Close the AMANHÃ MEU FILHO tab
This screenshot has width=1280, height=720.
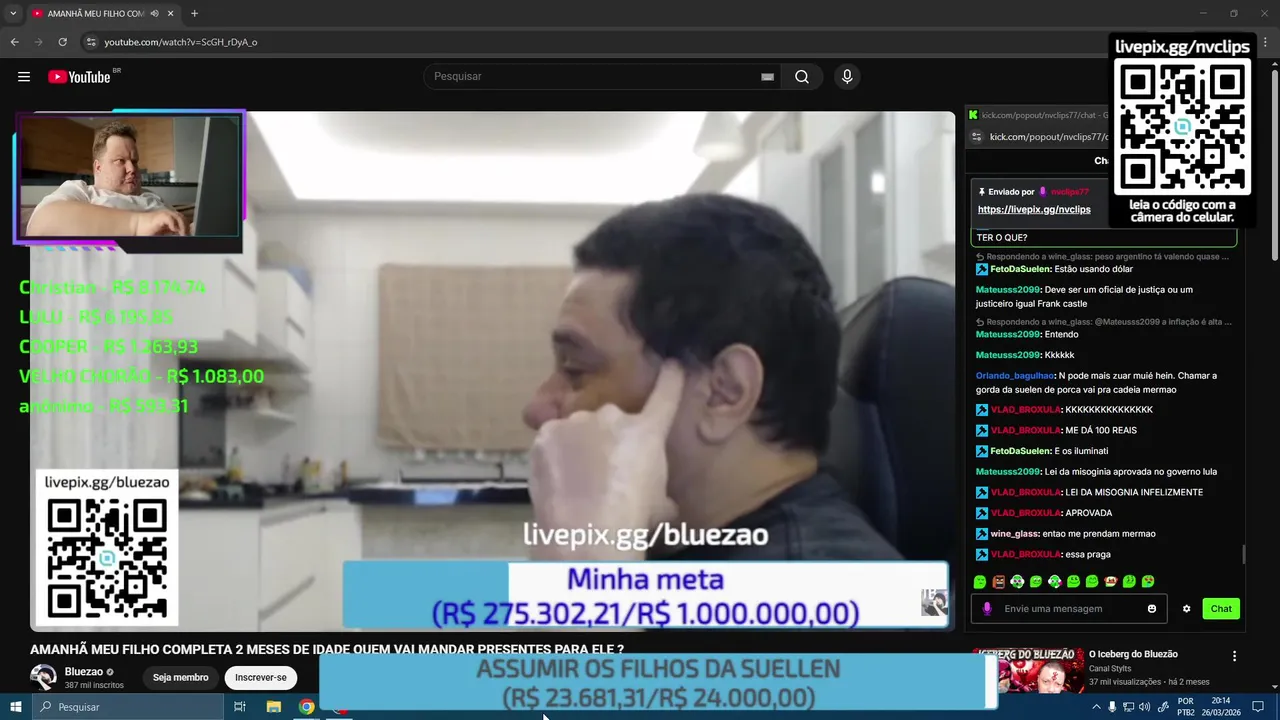(171, 14)
